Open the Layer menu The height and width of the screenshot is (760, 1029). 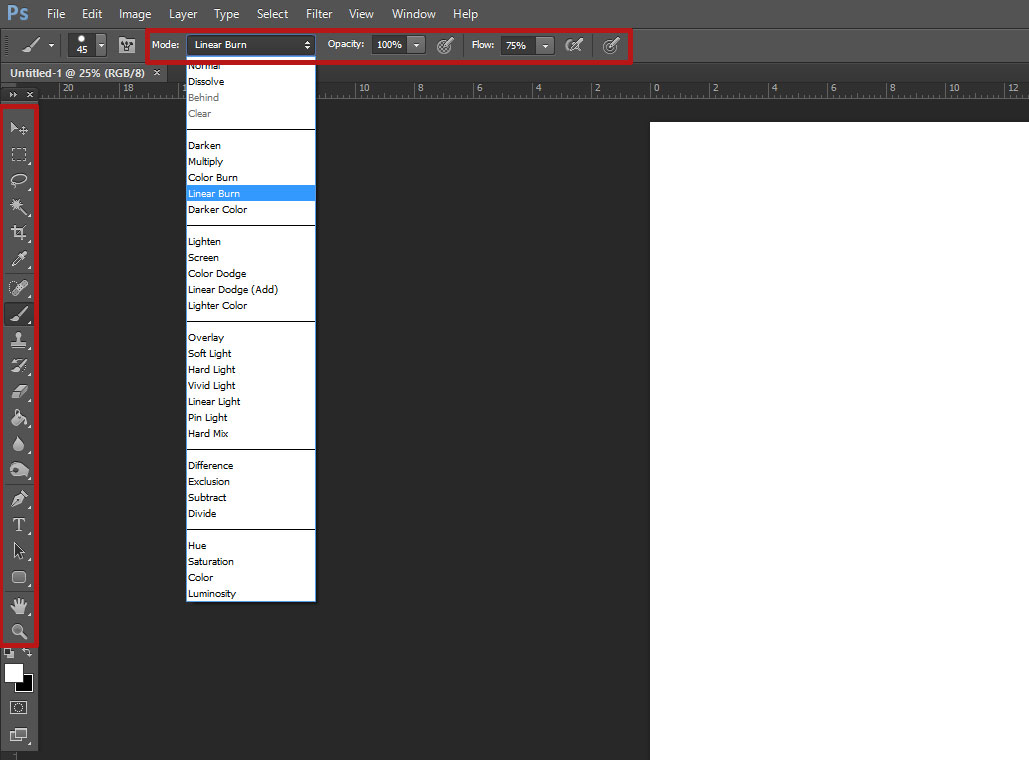point(182,14)
